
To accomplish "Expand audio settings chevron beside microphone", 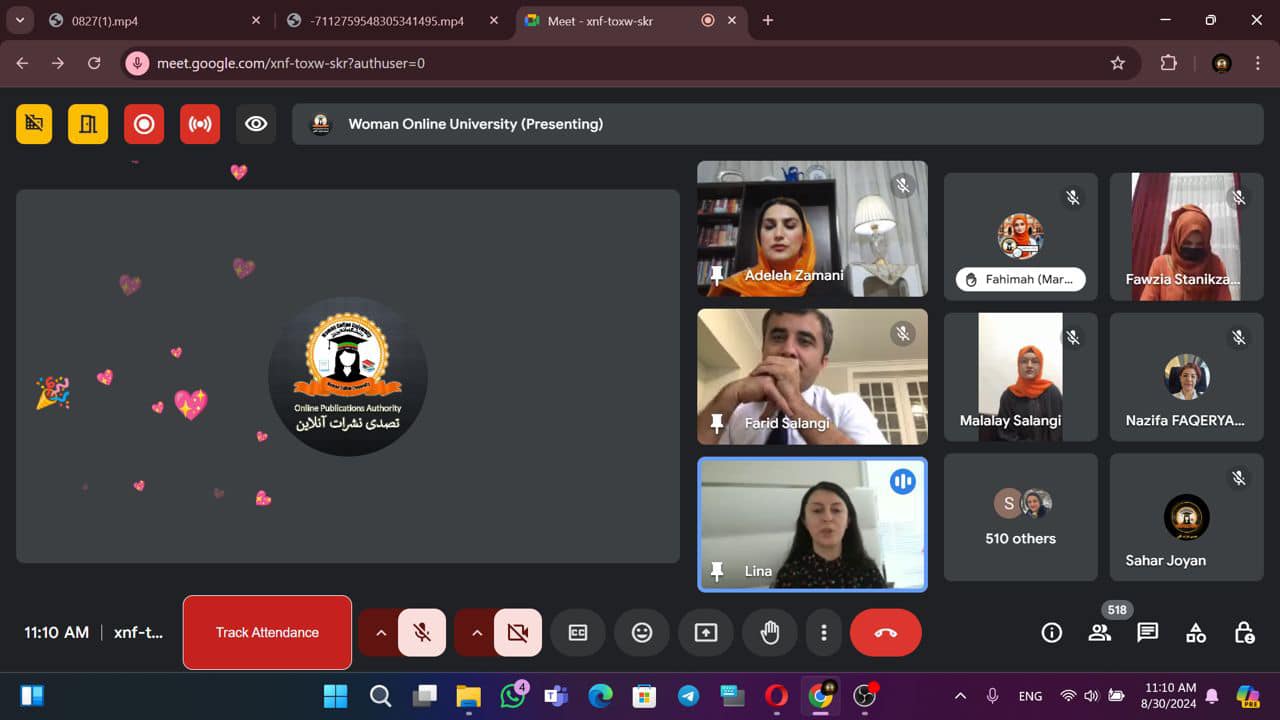I will (x=380, y=632).
